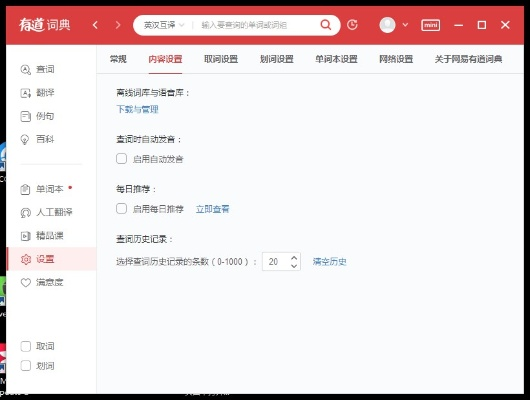This screenshot has width=530, height=400.
Task: Toggle the 取词 checkbox
Action: pos(26,346)
